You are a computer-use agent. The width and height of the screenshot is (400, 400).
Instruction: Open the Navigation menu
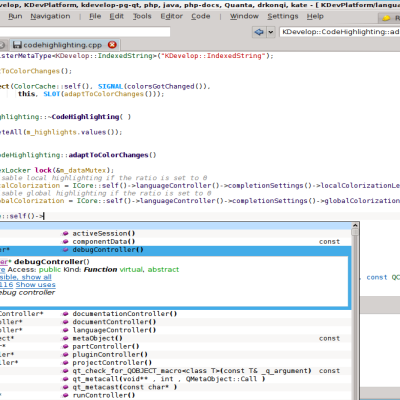(x=50, y=16)
